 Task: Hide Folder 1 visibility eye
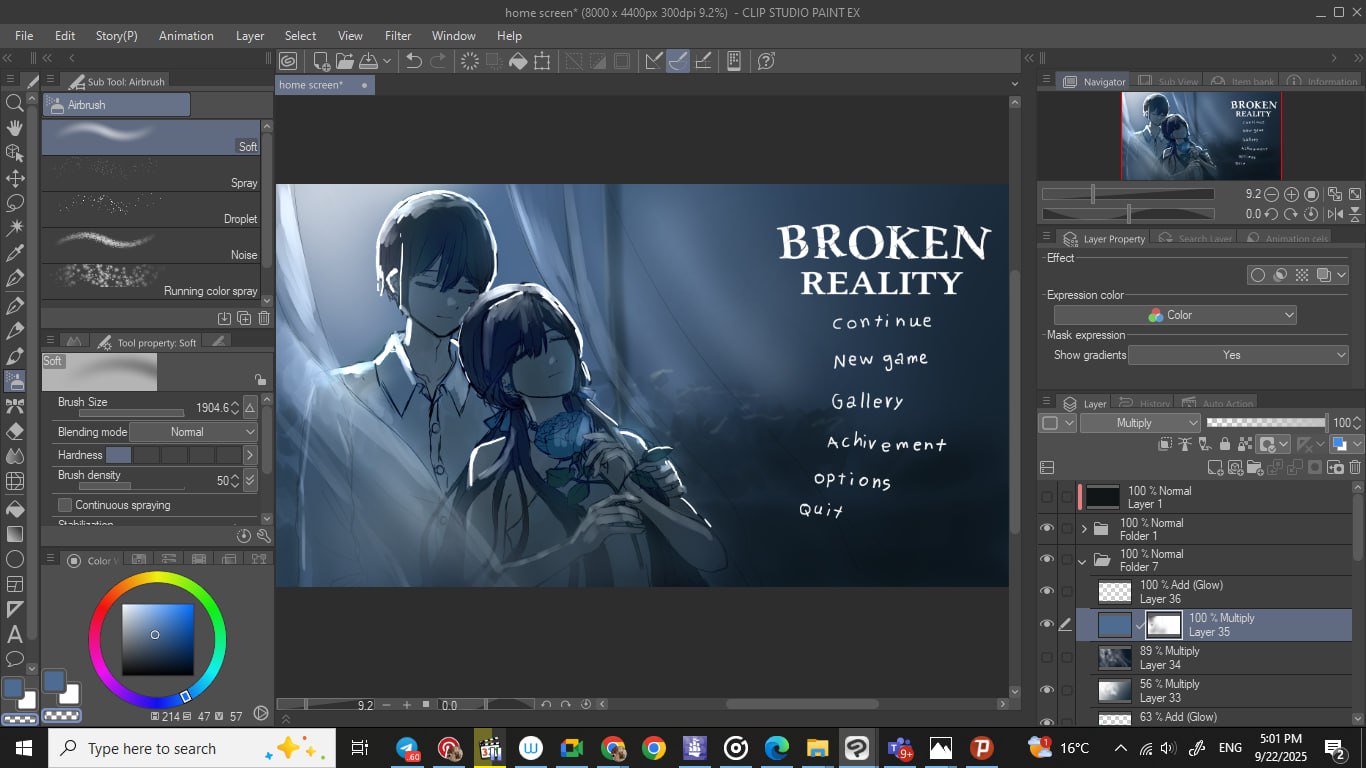coord(1047,529)
